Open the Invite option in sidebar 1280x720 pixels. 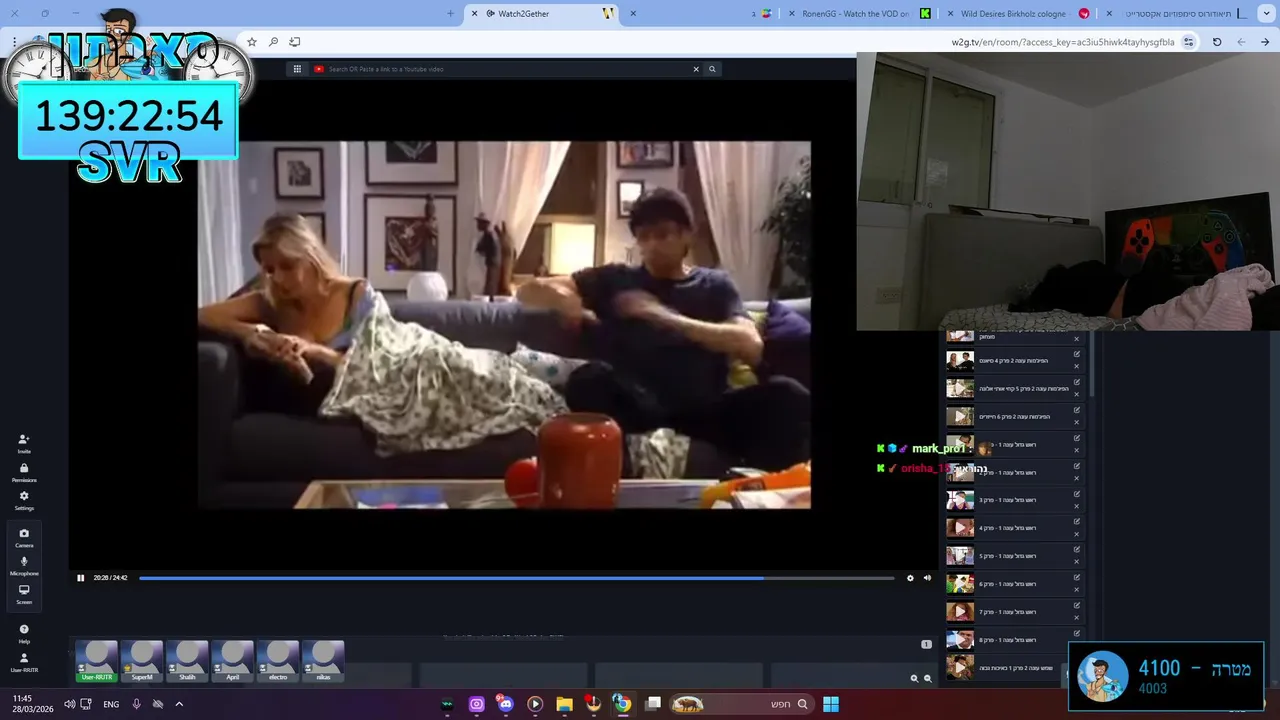click(x=24, y=443)
